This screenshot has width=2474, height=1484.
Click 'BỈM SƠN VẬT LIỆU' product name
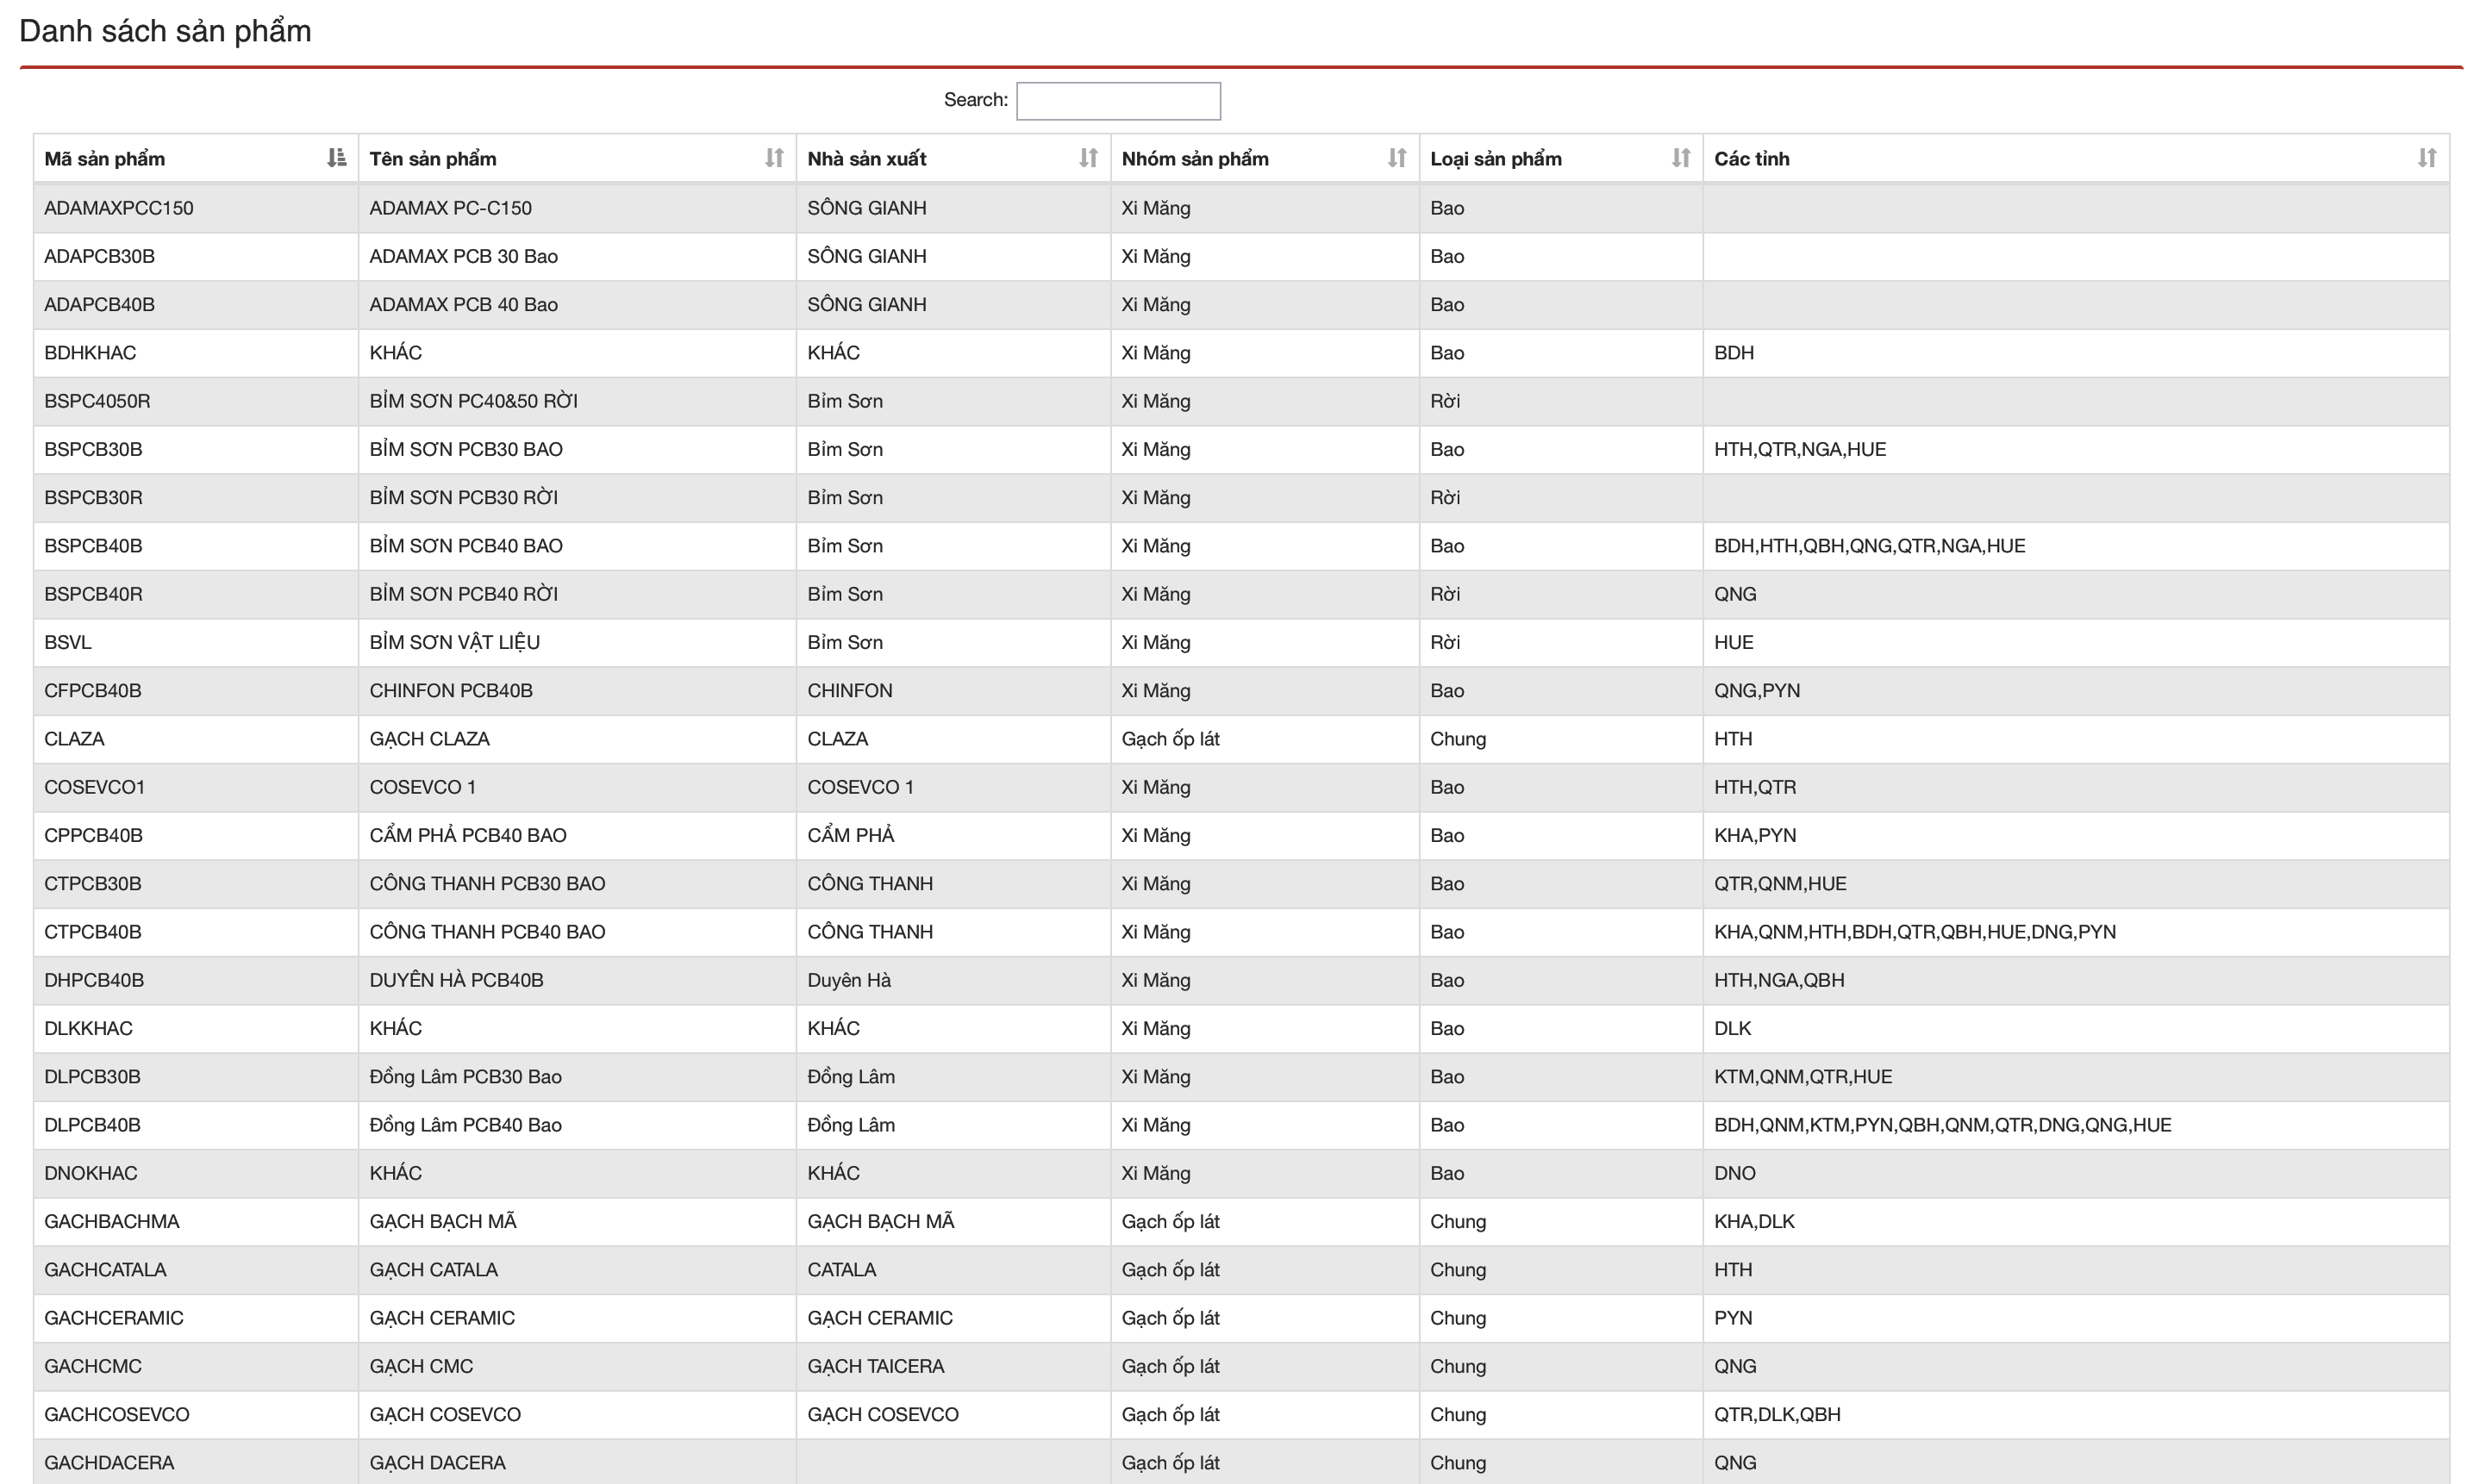point(454,642)
